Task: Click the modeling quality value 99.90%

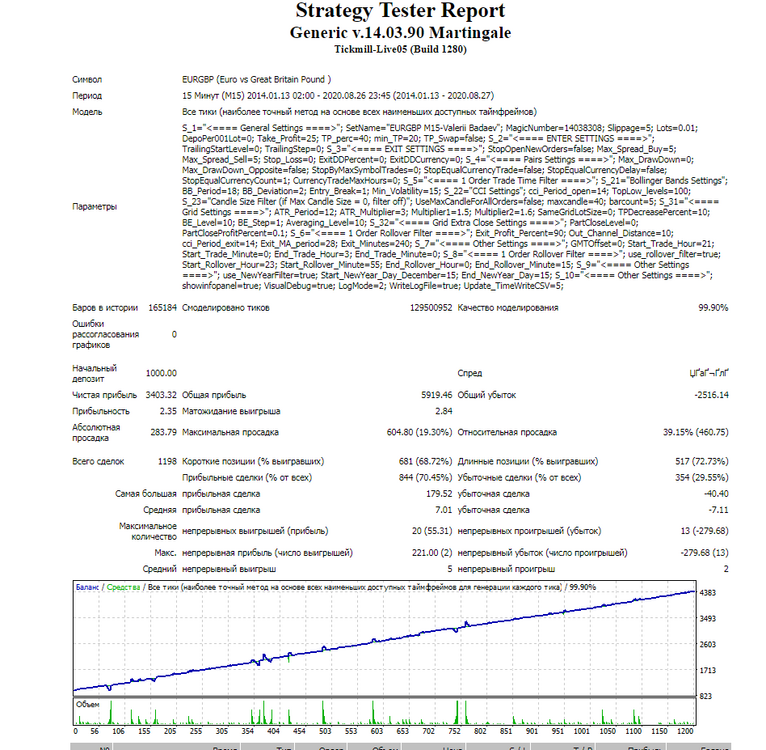Action: (x=713, y=308)
